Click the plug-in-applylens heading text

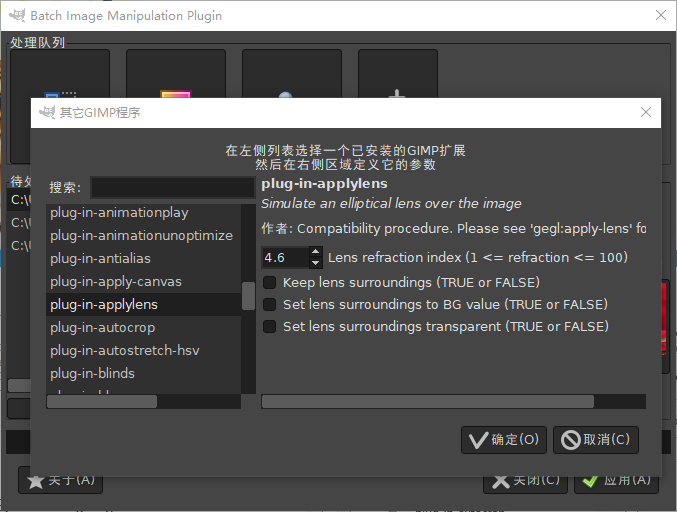click(324, 183)
